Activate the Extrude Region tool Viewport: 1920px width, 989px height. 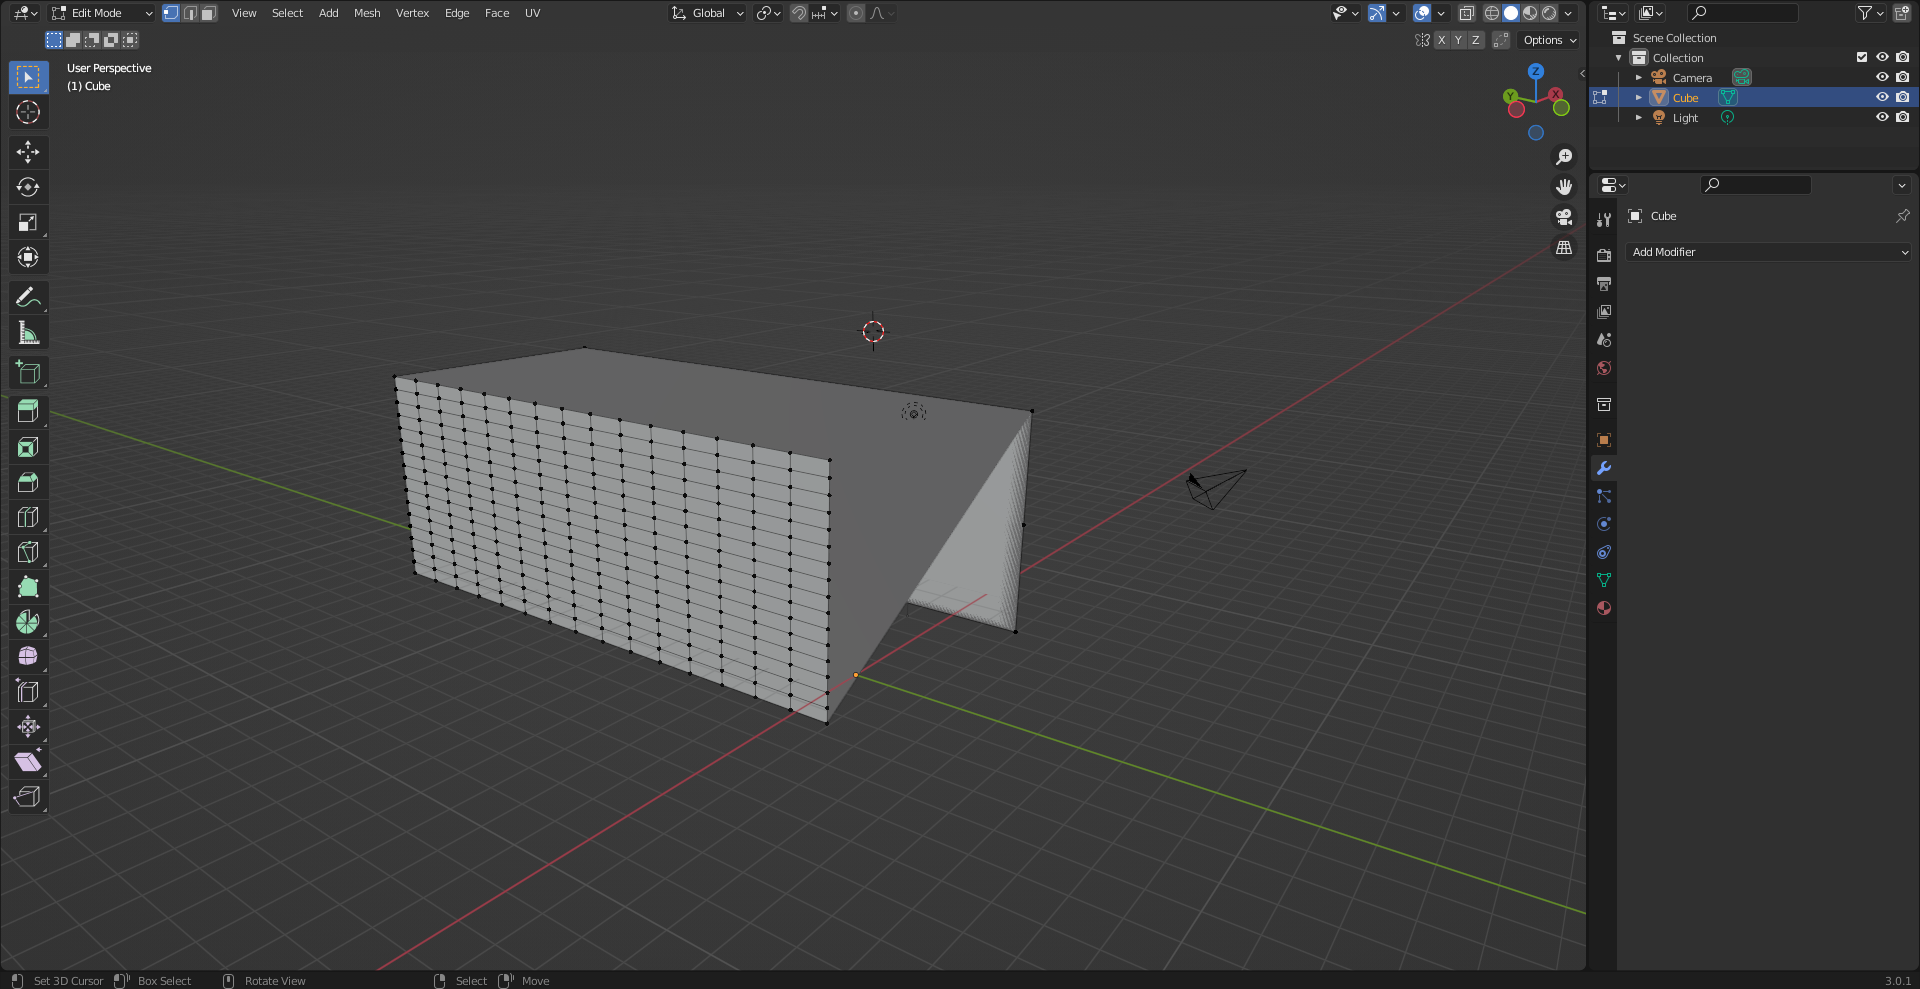[28, 411]
